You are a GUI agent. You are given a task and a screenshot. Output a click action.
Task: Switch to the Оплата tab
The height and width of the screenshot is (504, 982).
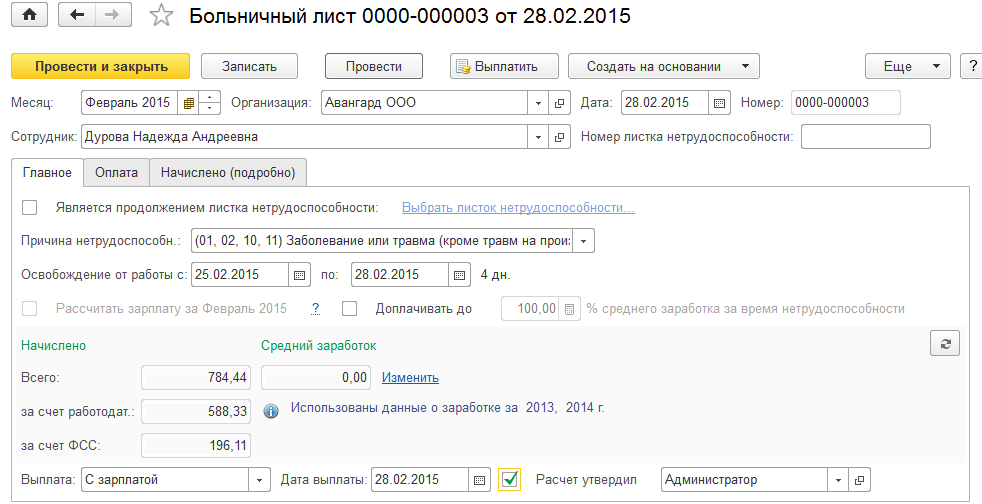(116, 172)
